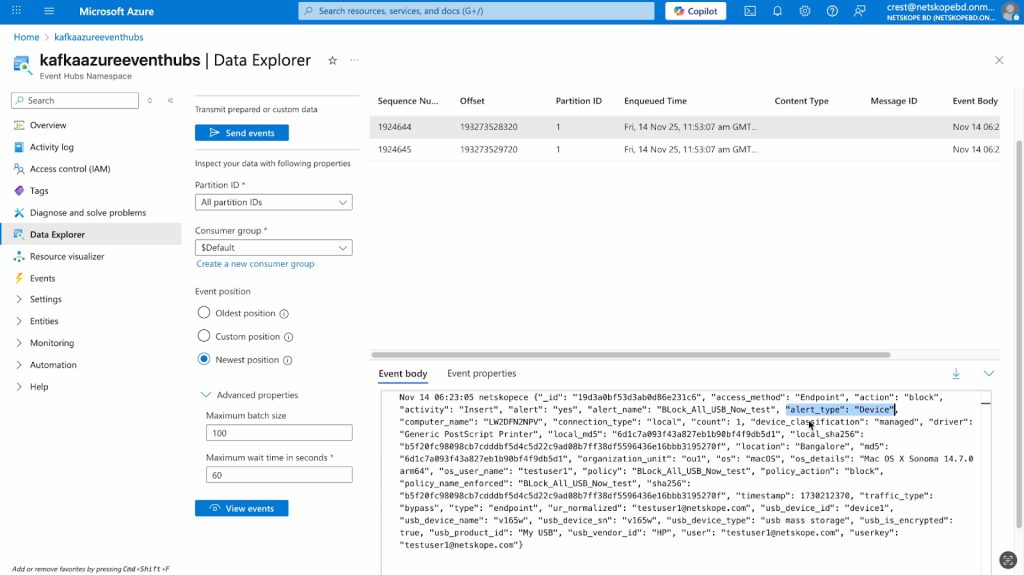Collapse the Advanced properties section
The width and height of the screenshot is (1024, 575).
tap(206, 395)
